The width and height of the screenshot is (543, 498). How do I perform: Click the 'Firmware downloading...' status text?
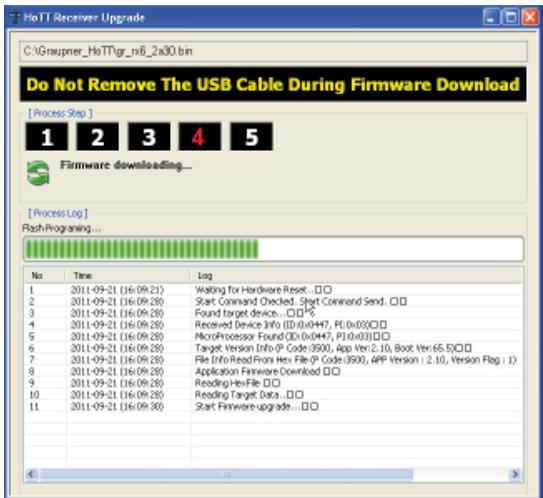tap(126, 165)
